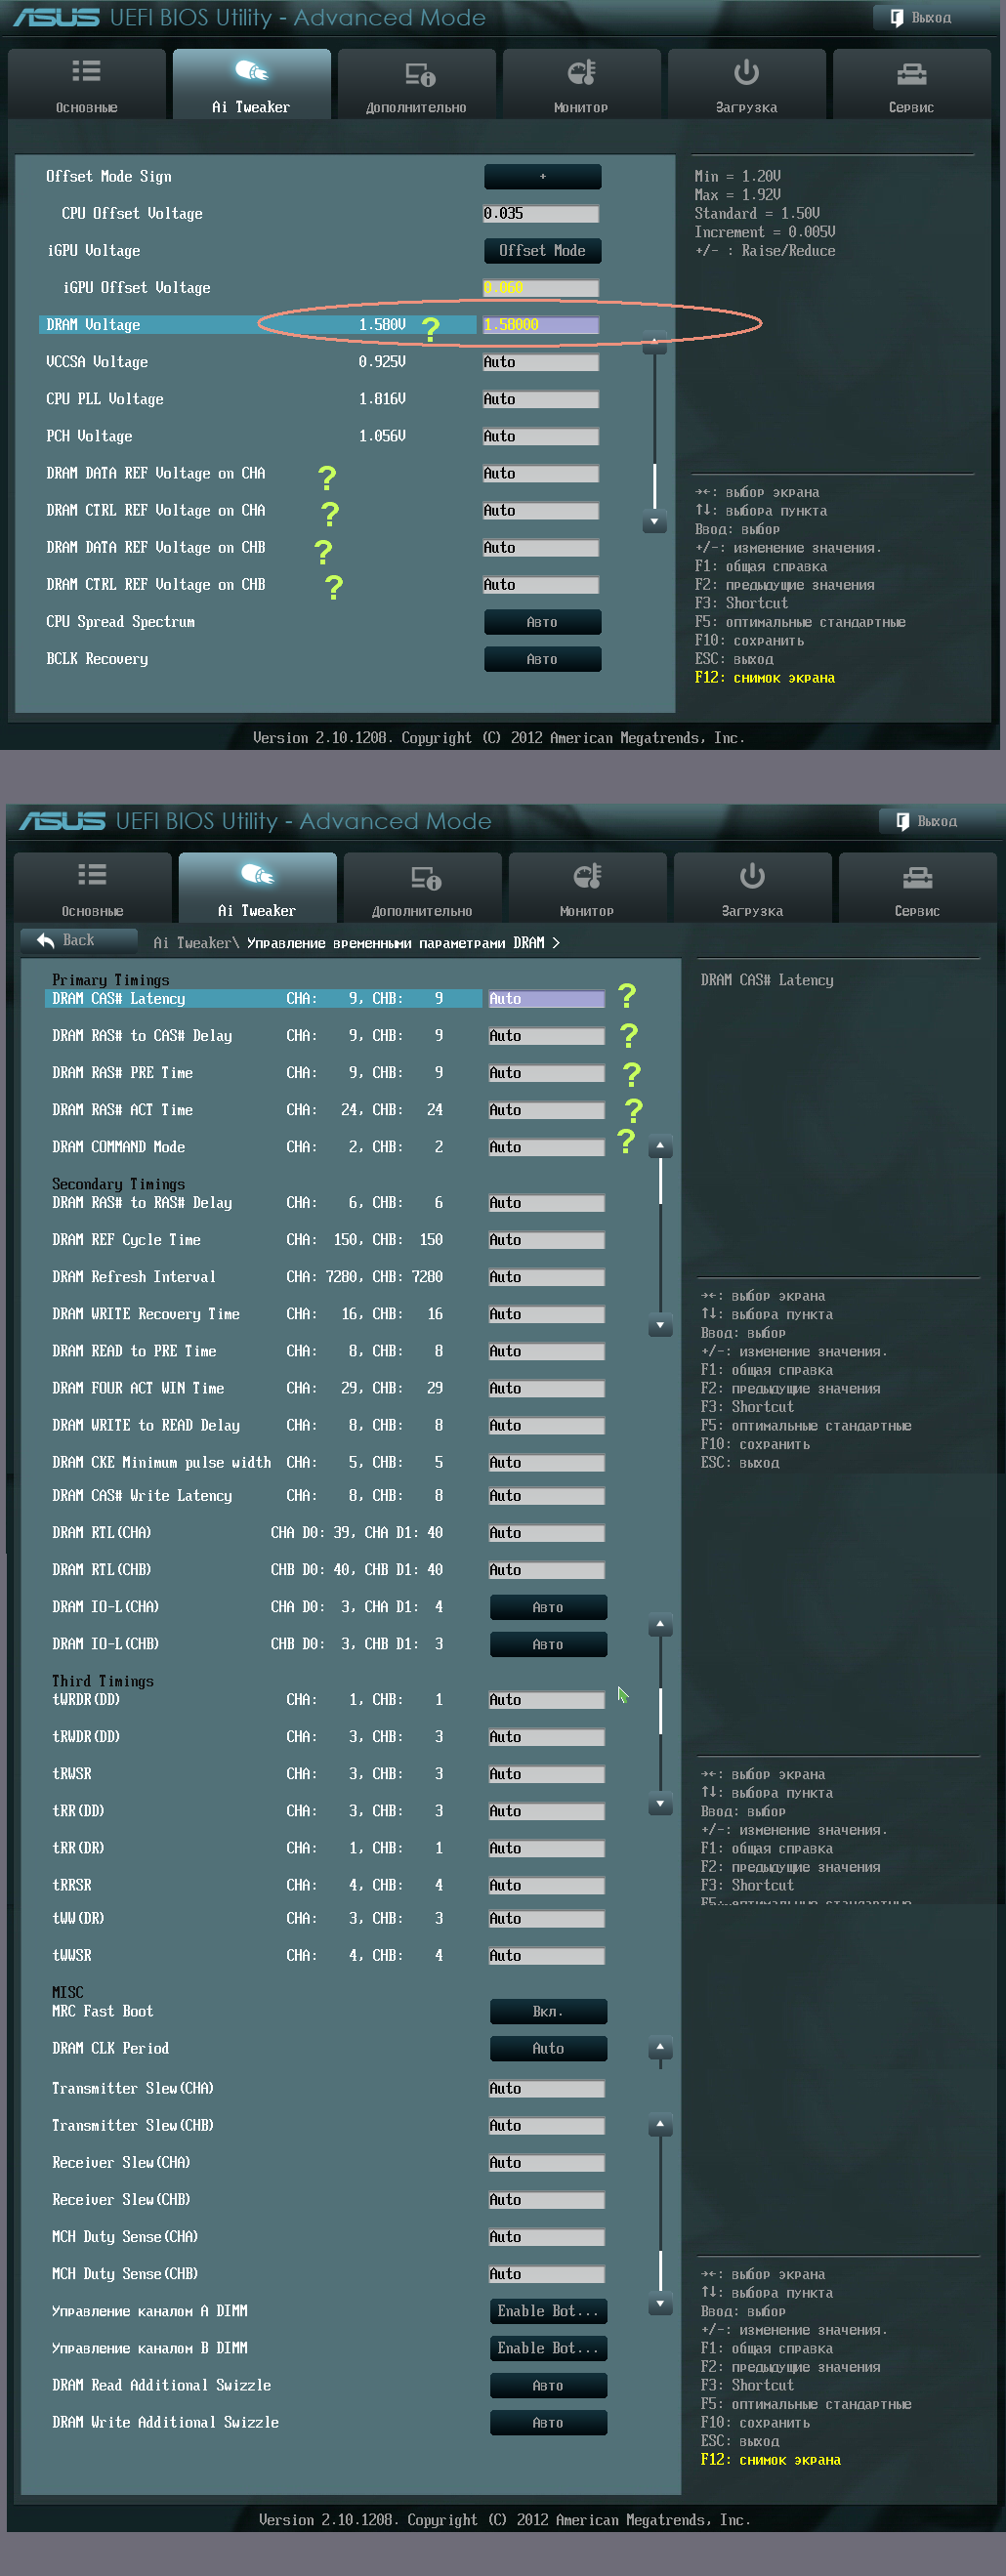The image size is (1006, 2576).
Task: Open the iGPU Voltage Offset Mode selector
Action: click(x=543, y=250)
